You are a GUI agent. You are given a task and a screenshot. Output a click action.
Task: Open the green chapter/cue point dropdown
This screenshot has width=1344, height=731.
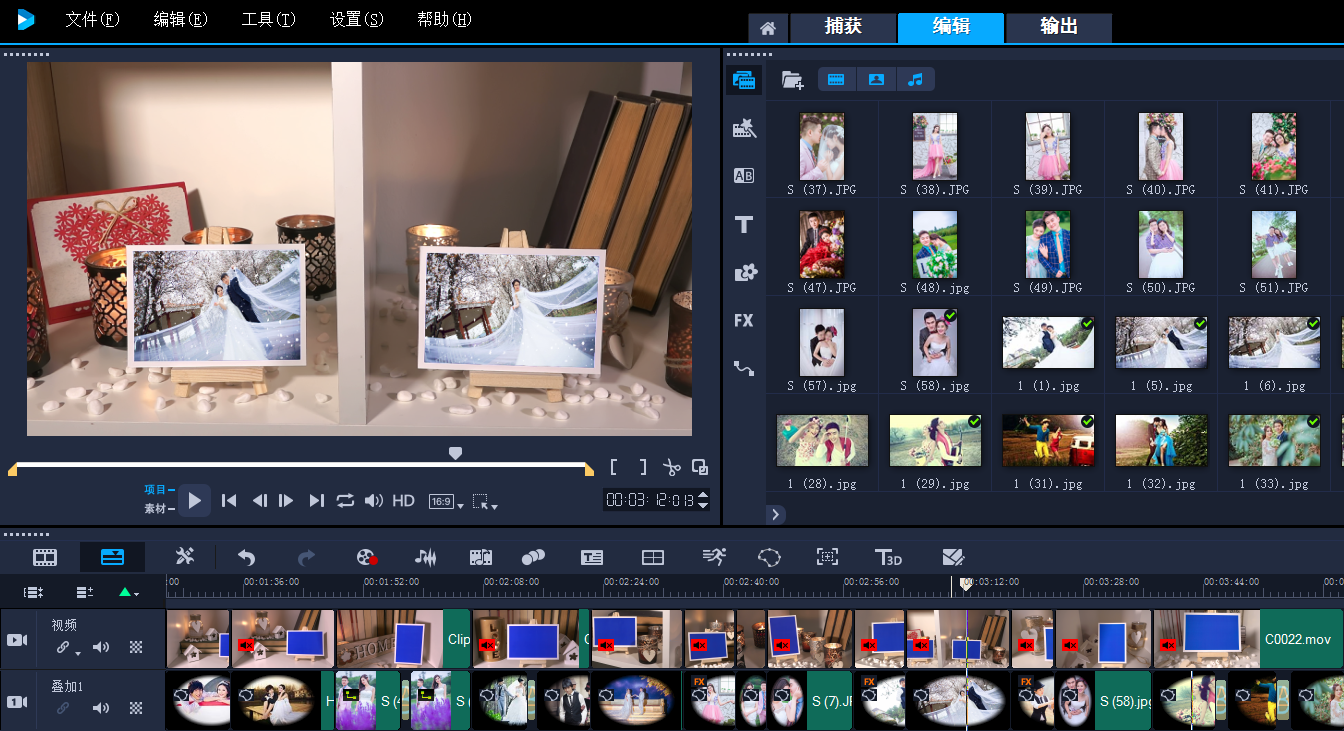click(129, 592)
